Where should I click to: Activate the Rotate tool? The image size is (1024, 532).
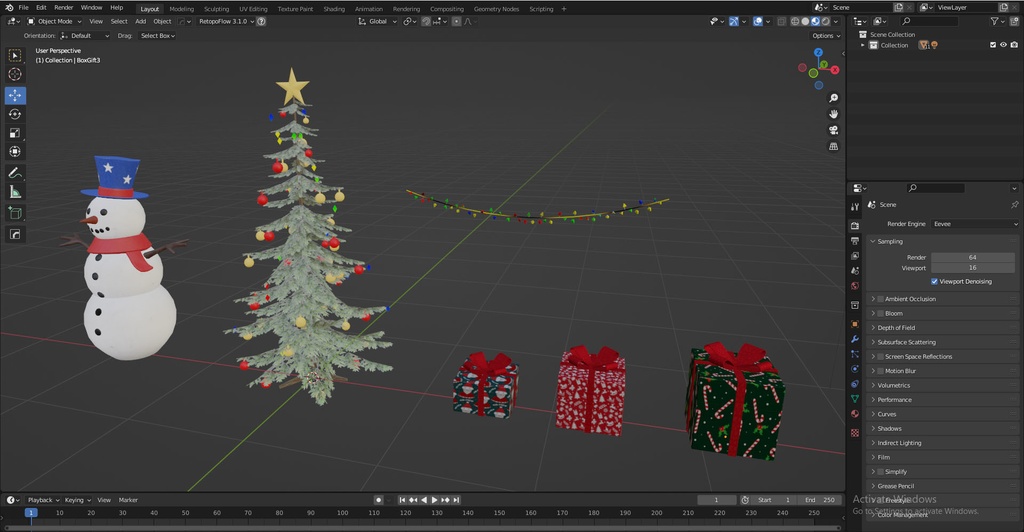coord(15,114)
